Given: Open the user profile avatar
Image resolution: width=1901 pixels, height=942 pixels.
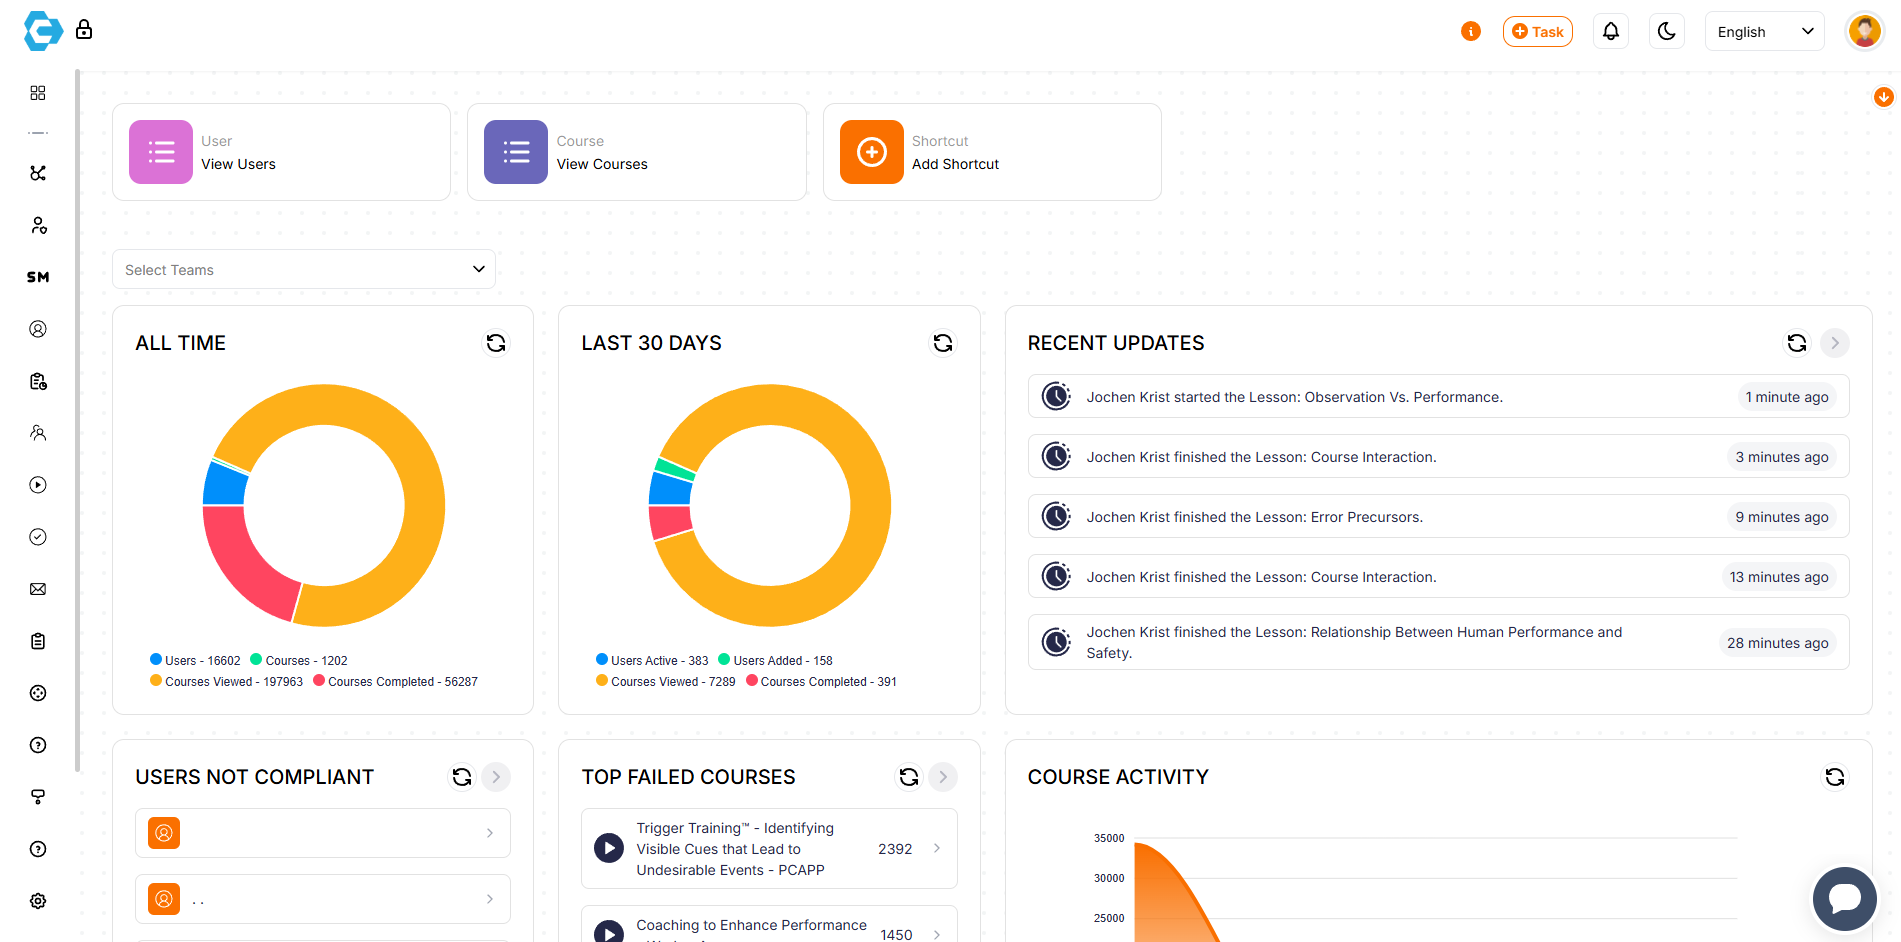Looking at the screenshot, I should tap(1863, 32).
